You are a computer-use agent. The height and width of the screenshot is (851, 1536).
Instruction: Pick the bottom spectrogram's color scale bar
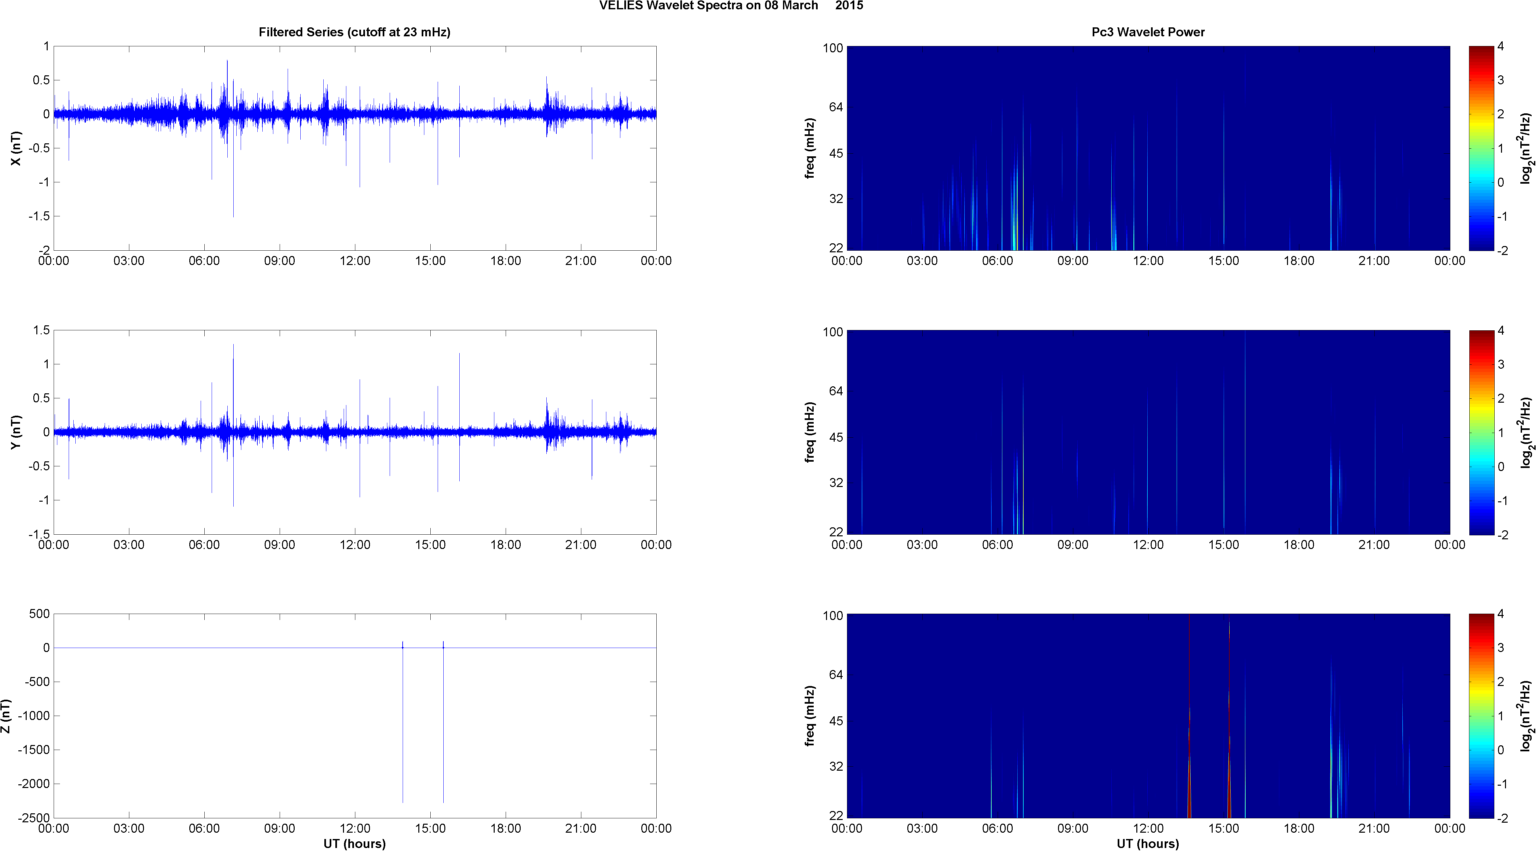coord(1482,716)
